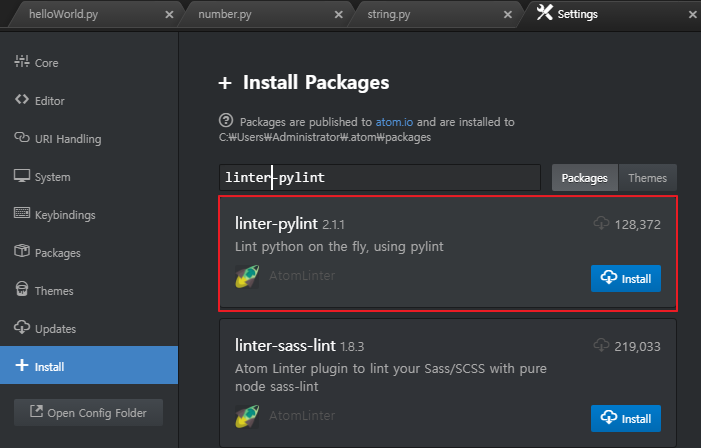Click the plus icon before Install Packages
This screenshot has height=448, width=701.
point(225,83)
